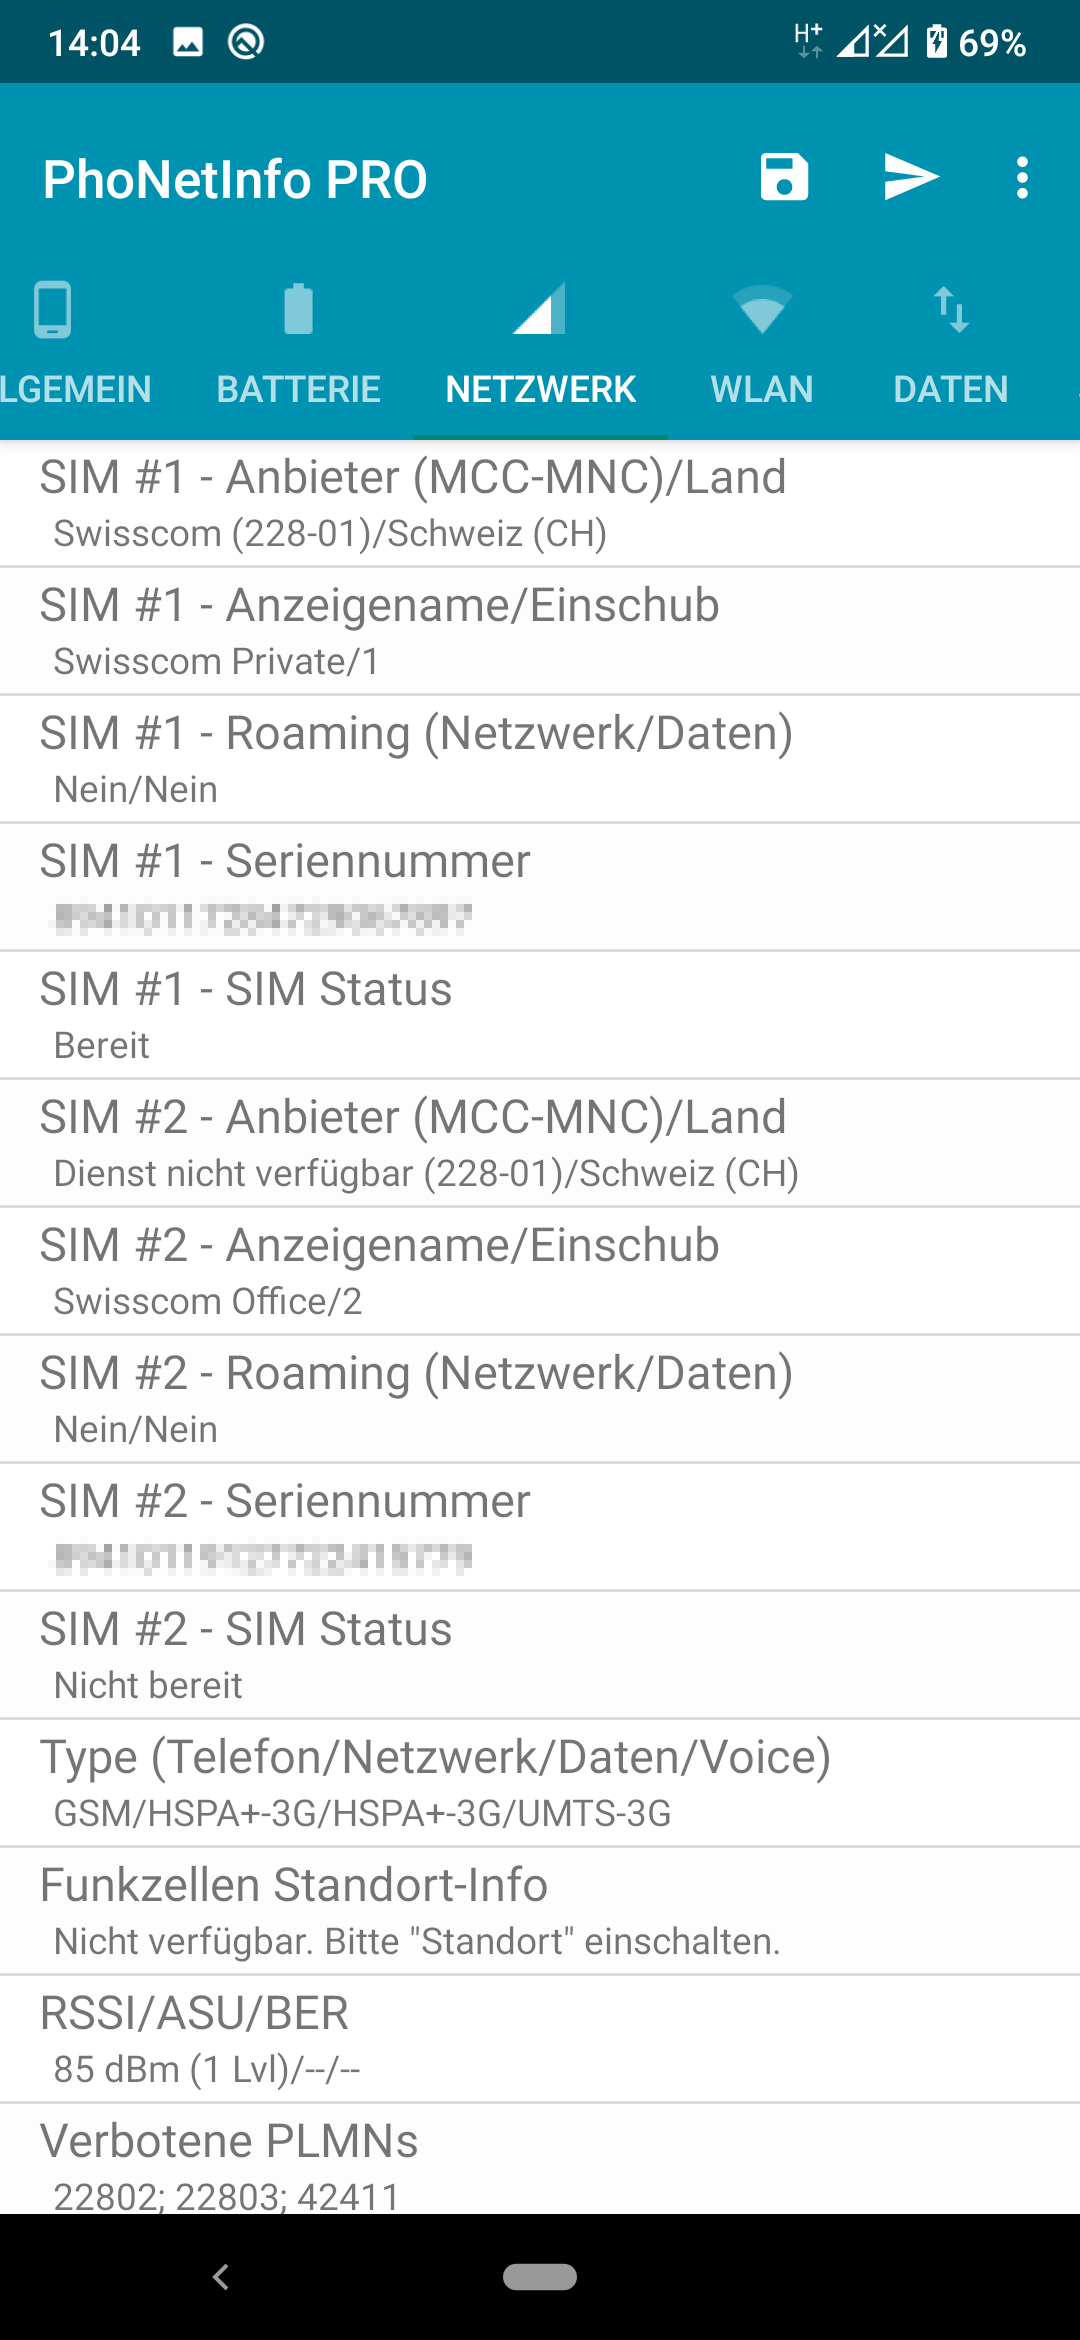Select the RSSI/ASU/BER signal row
Screen dimensions: 1080x2340
pos(540,2040)
